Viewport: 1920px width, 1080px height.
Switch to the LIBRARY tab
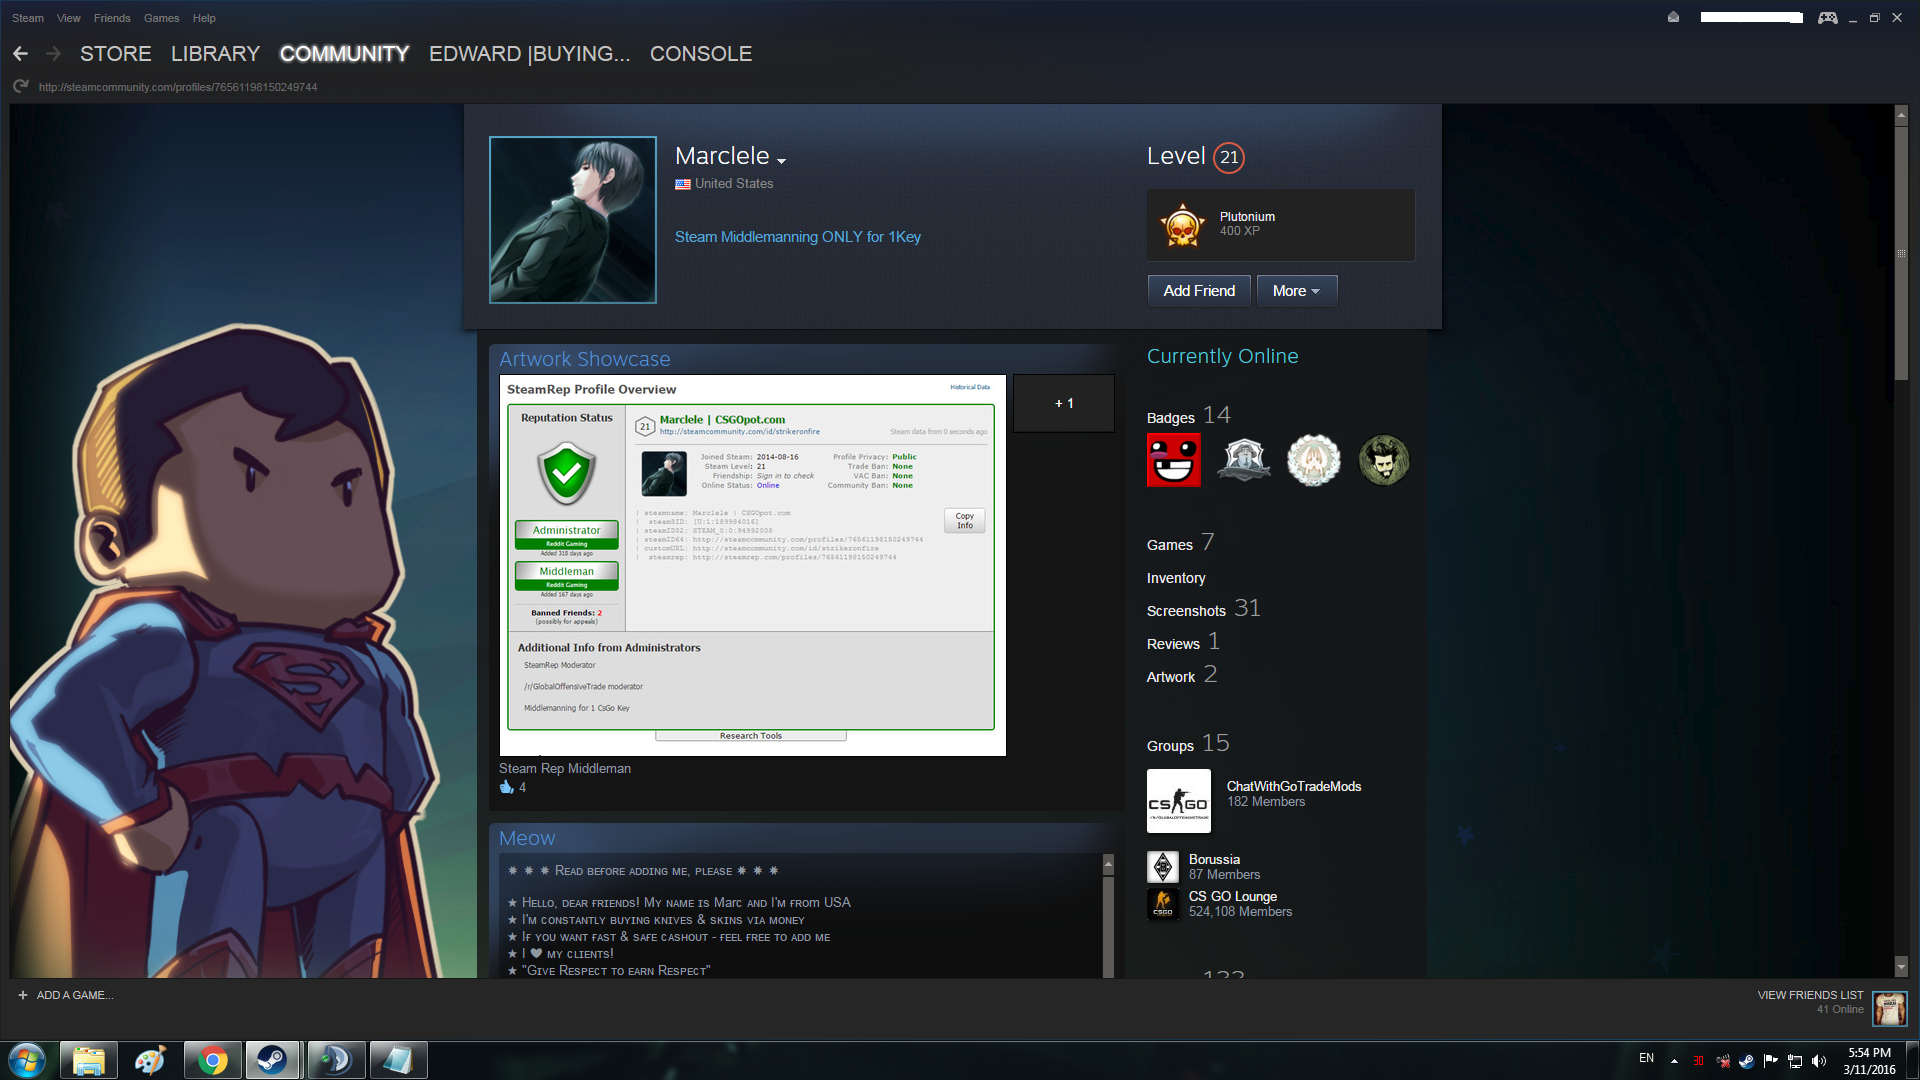[215, 54]
